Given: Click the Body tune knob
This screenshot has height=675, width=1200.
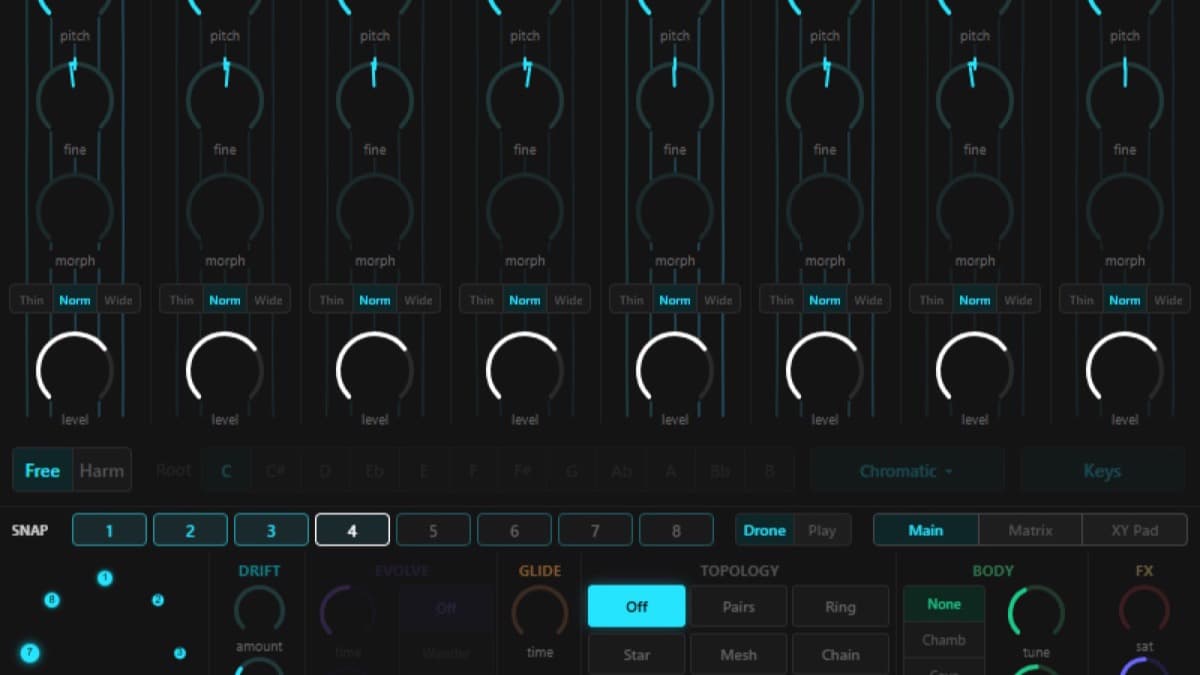Looking at the screenshot, I should (1036, 613).
